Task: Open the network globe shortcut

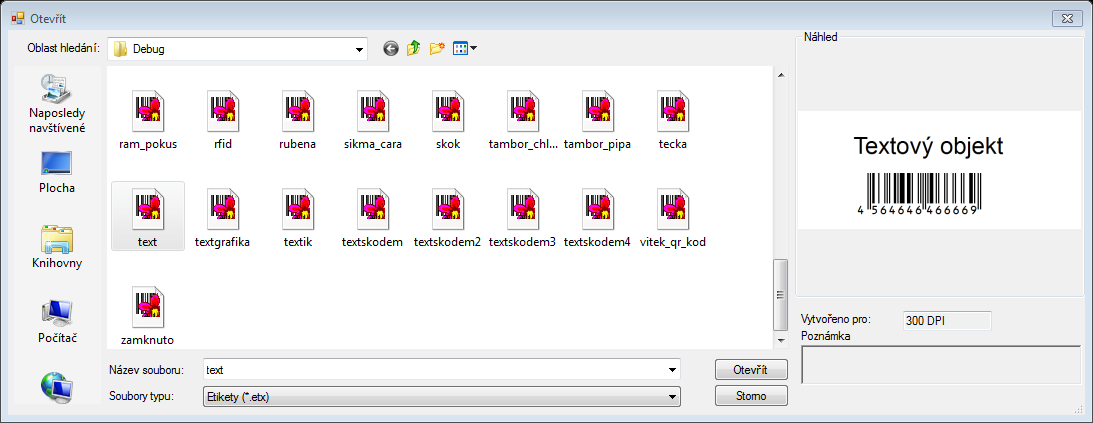Action: tap(57, 388)
